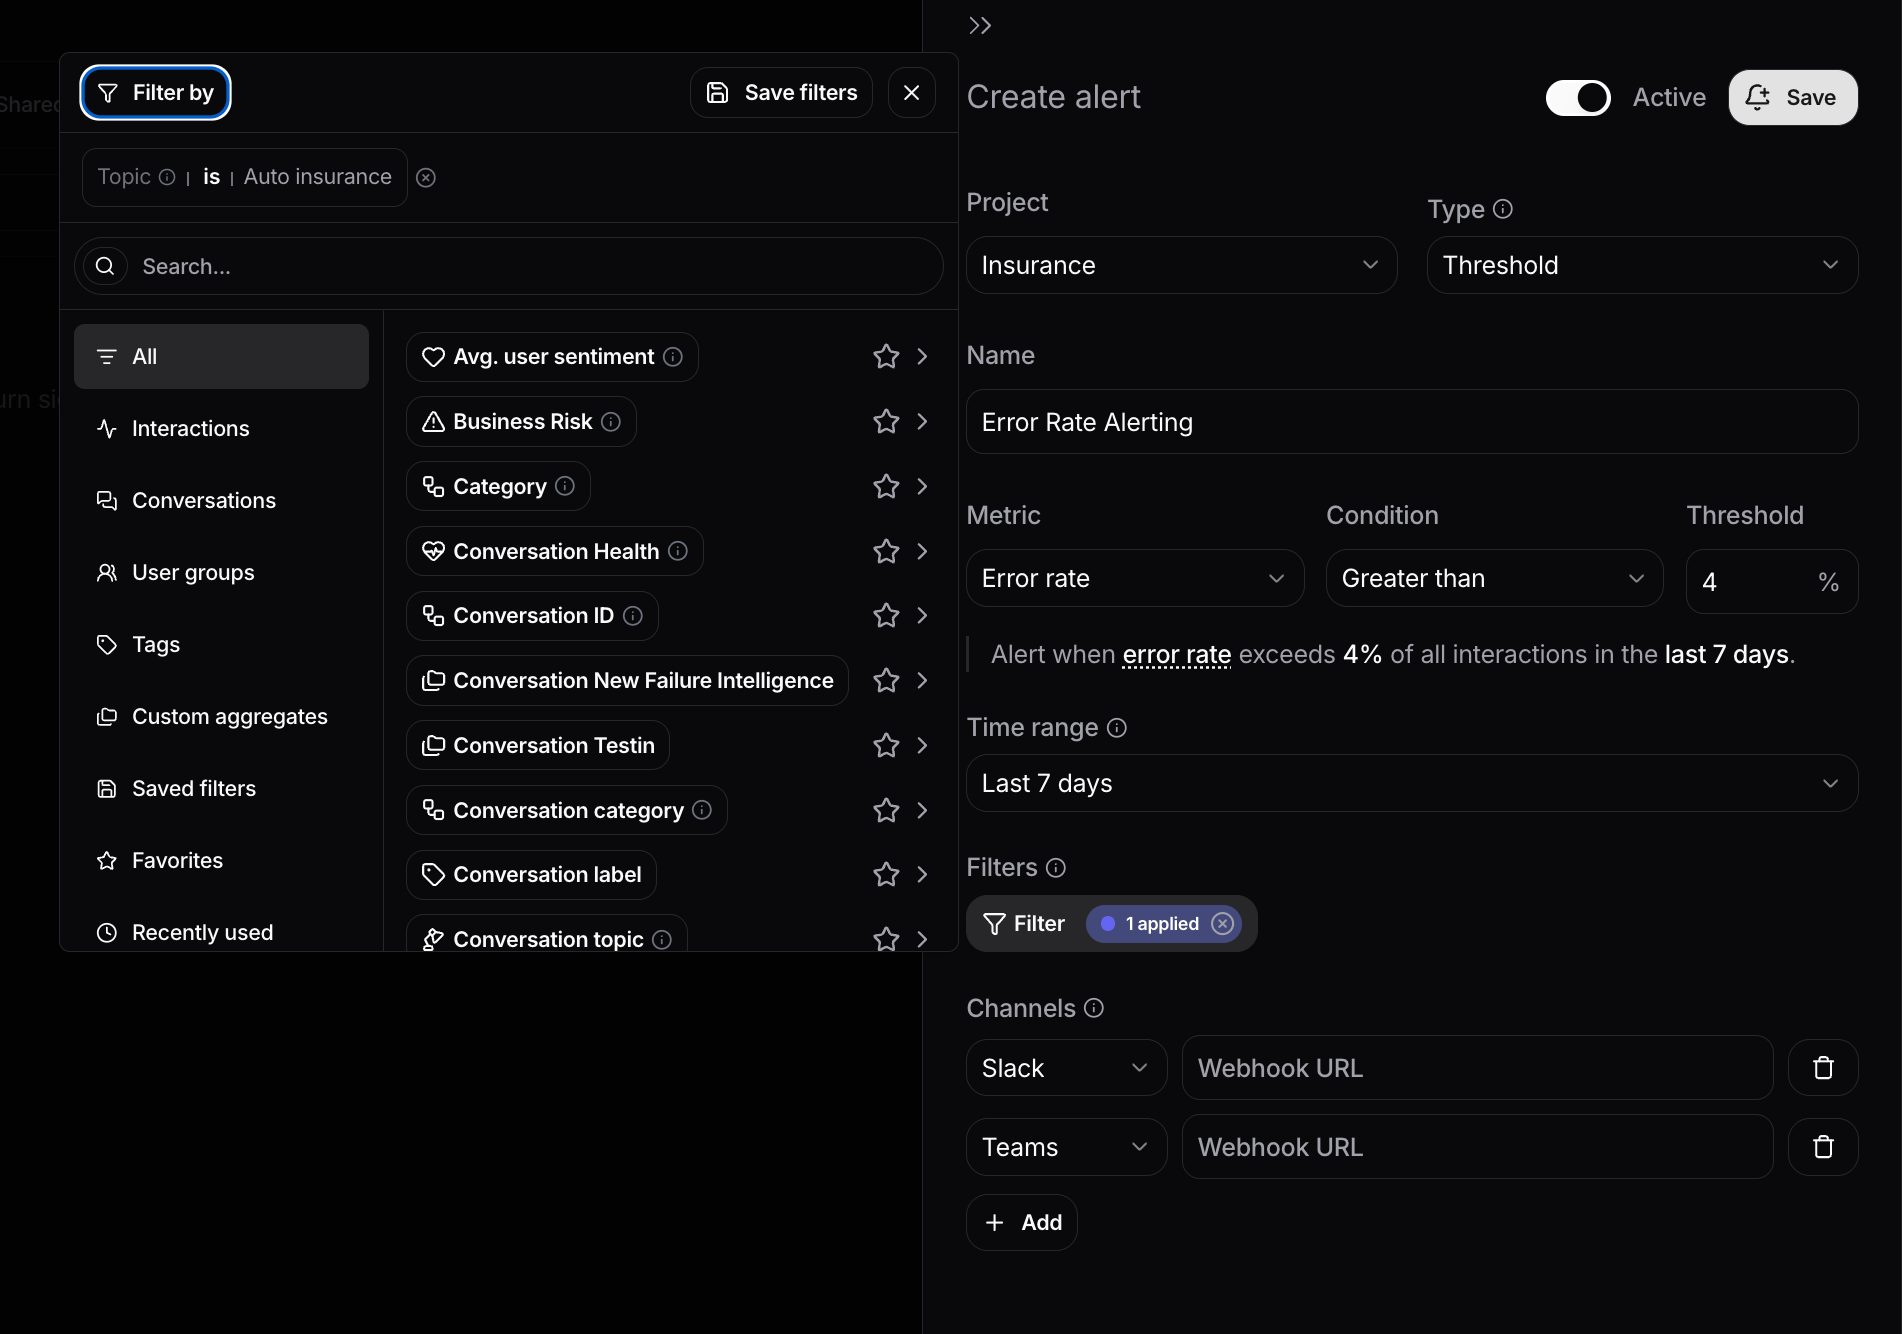The image size is (1902, 1334).
Task: Open the Slack channel dropdown
Action: click(1066, 1068)
